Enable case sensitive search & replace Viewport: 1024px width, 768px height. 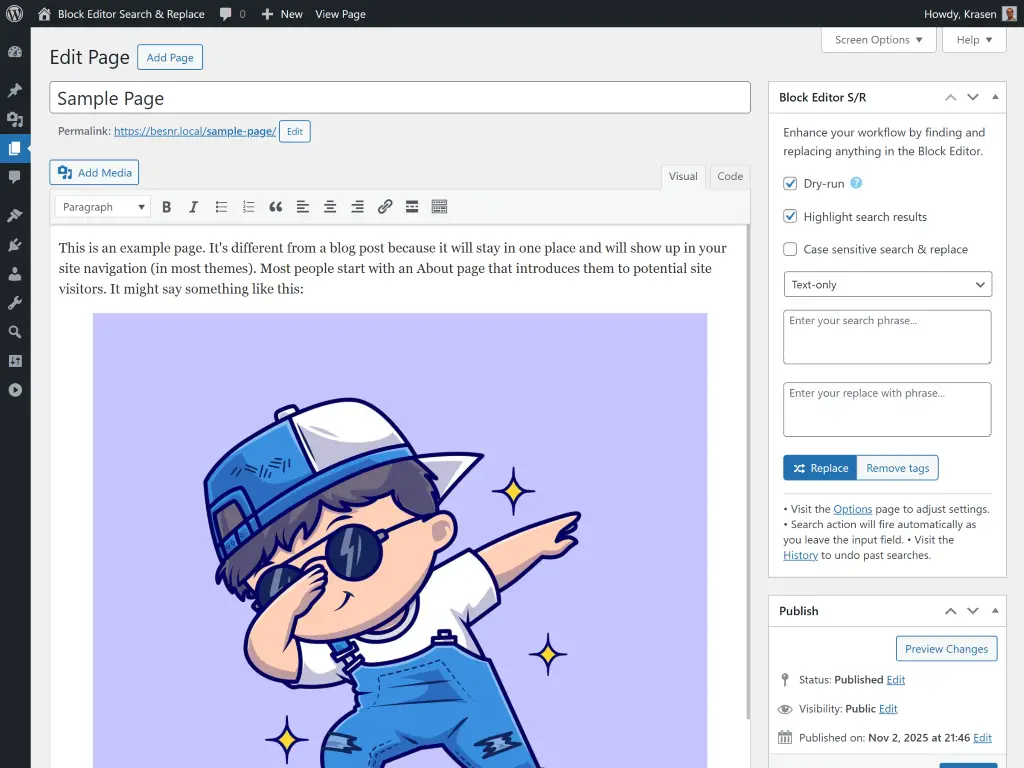790,249
